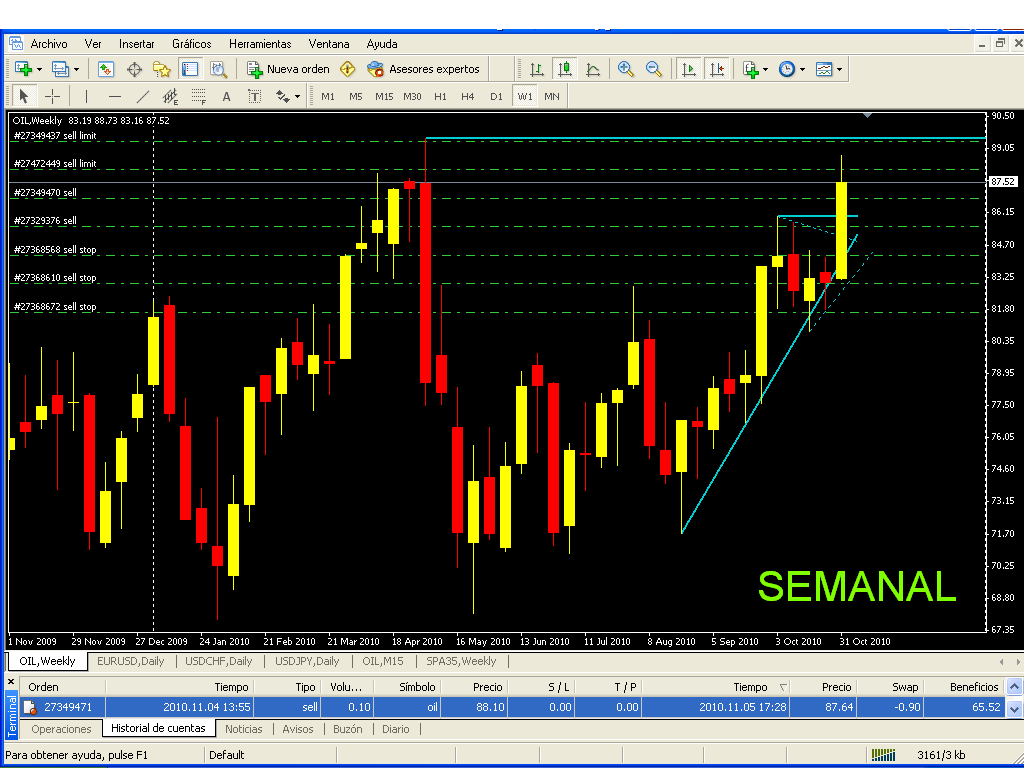Screen dimensions: 1032x768
Task: Close the Terminal panel with x
Action: [x=11, y=682]
